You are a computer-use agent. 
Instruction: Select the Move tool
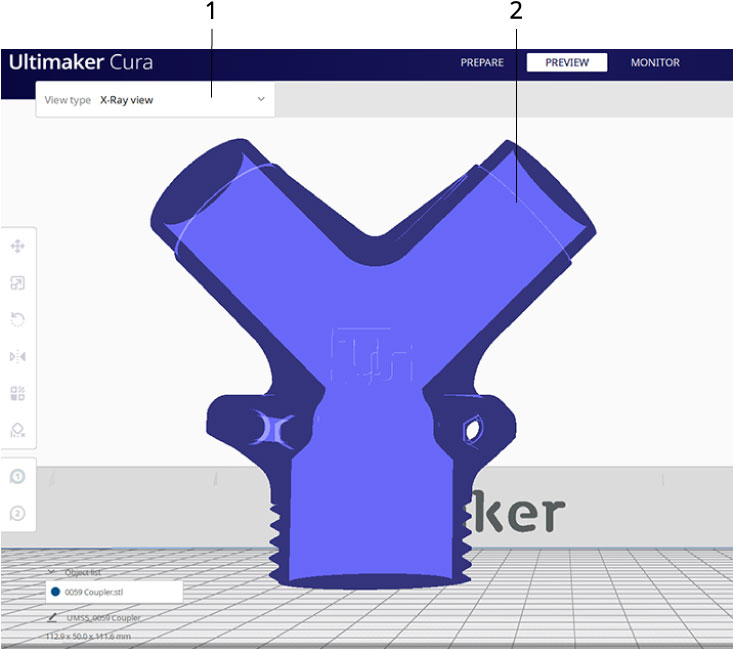click(x=17, y=246)
